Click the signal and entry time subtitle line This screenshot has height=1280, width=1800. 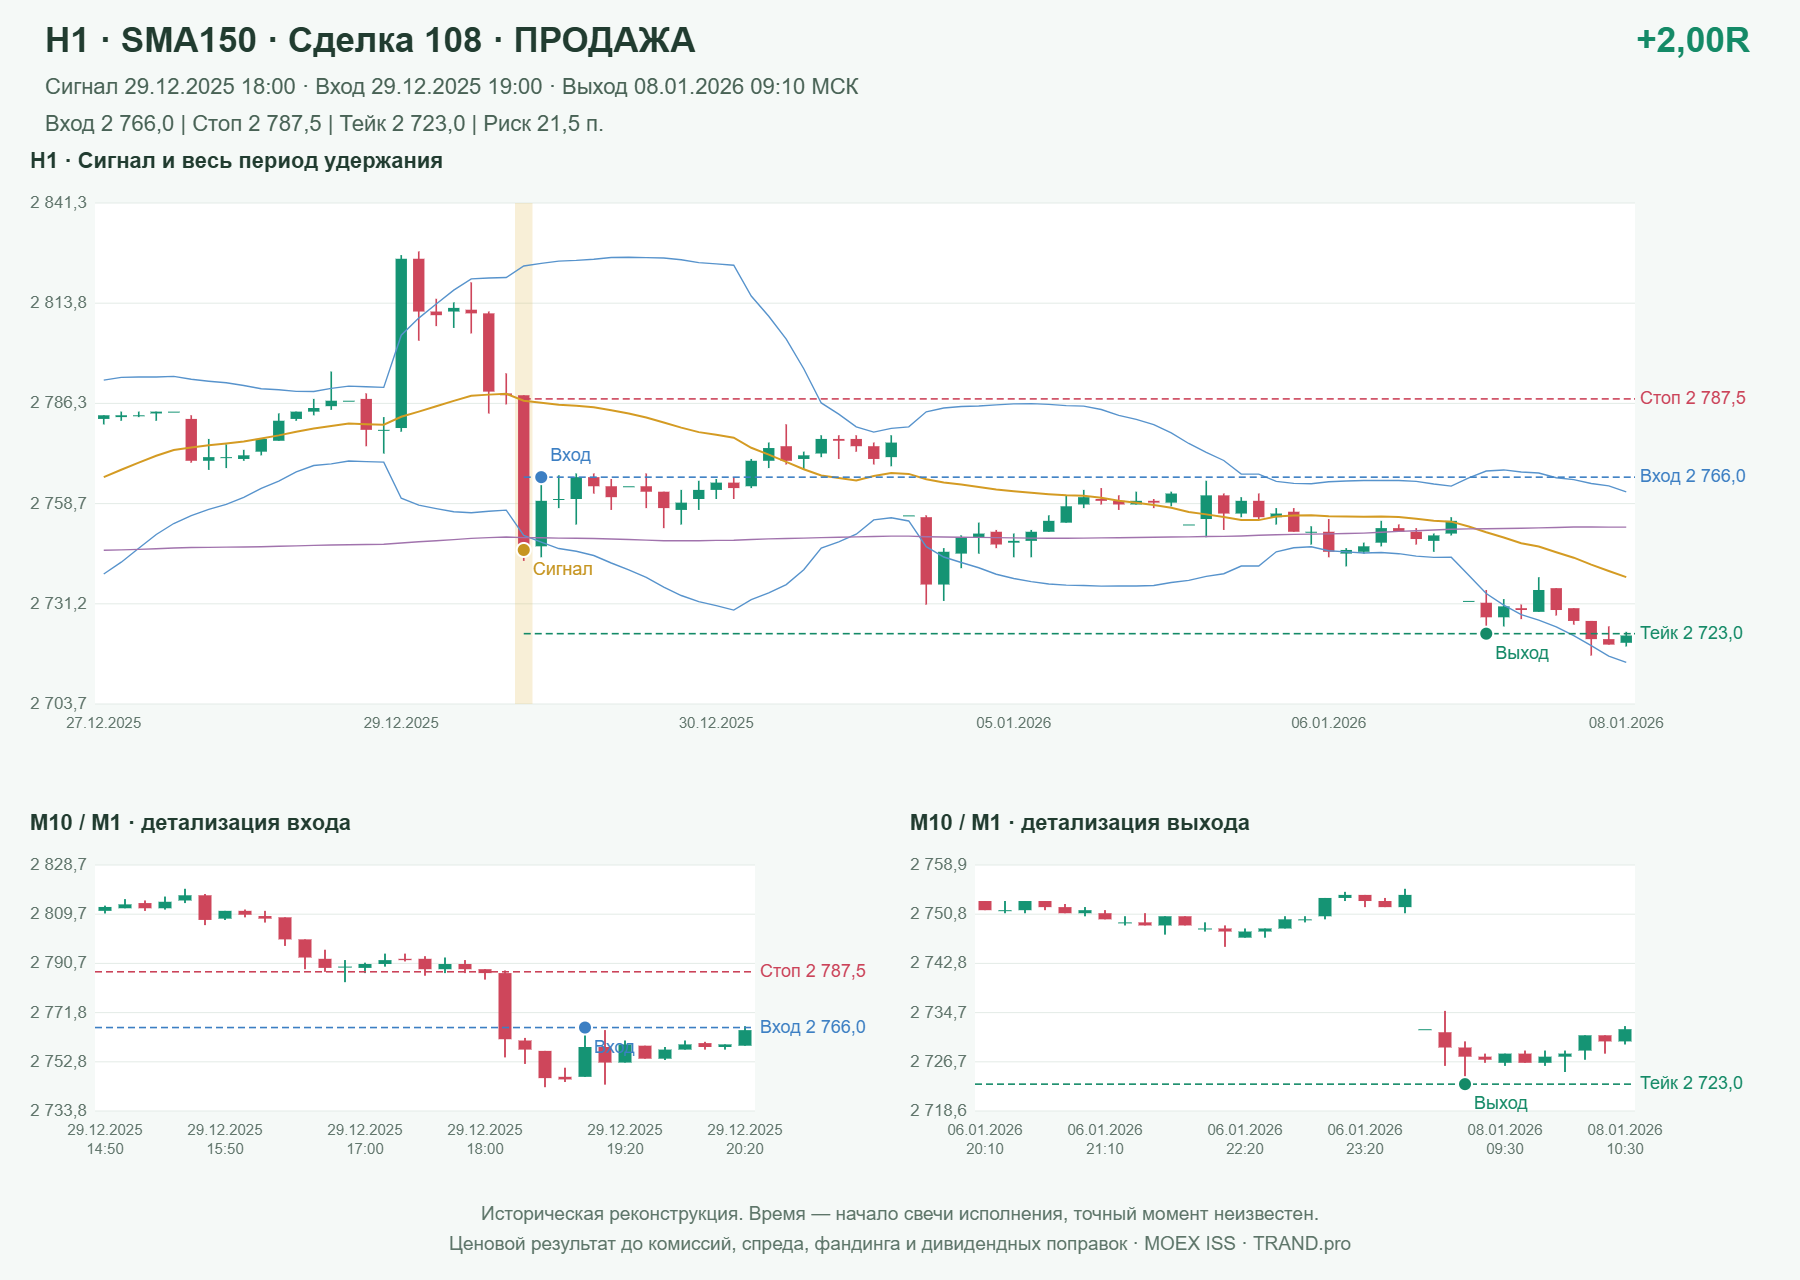pyautogui.click(x=452, y=87)
